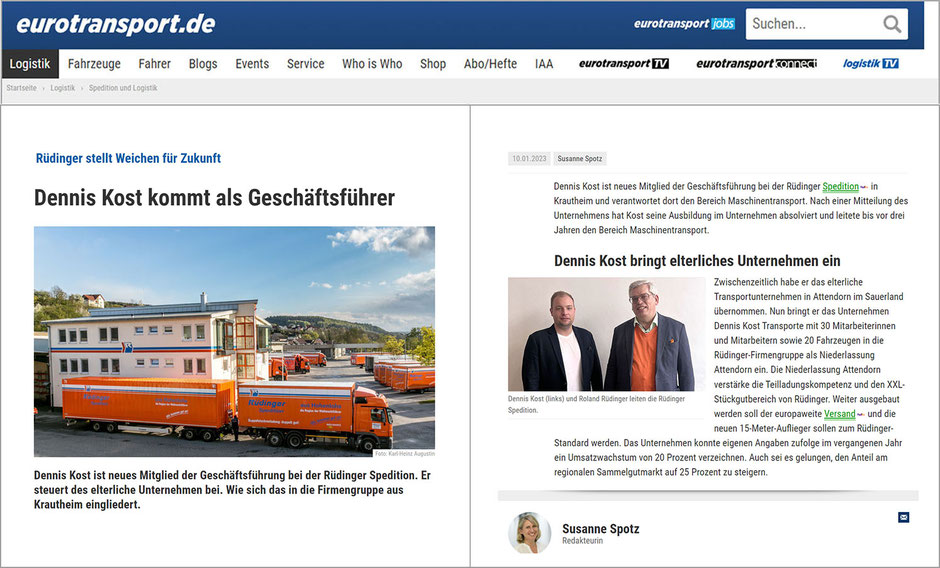Click the caption under the two-men photo
The height and width of the screenshot is (568, 940).
click(596, 404)
